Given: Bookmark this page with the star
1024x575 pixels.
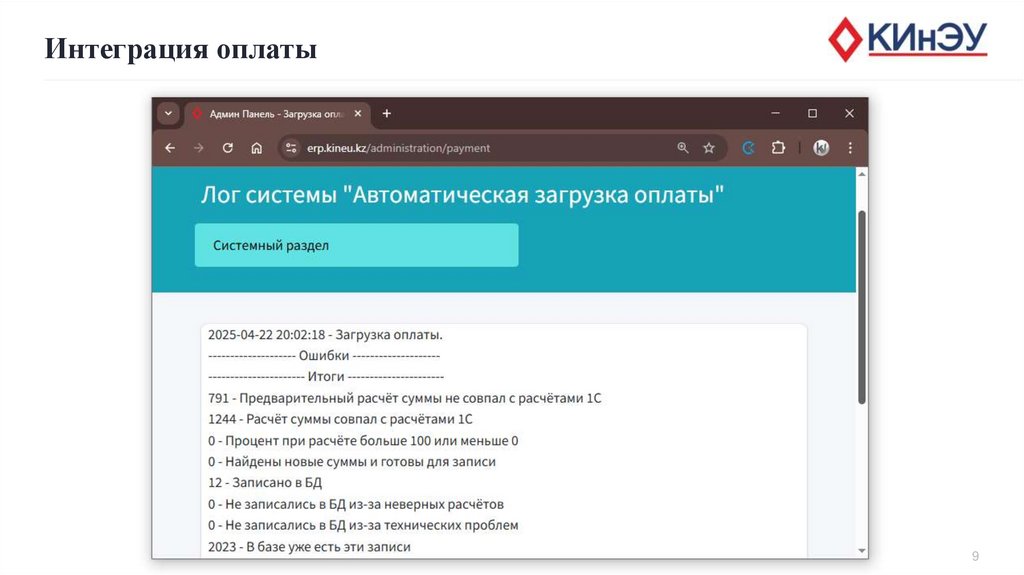Looking at the screenshot, I should (709, 148).
